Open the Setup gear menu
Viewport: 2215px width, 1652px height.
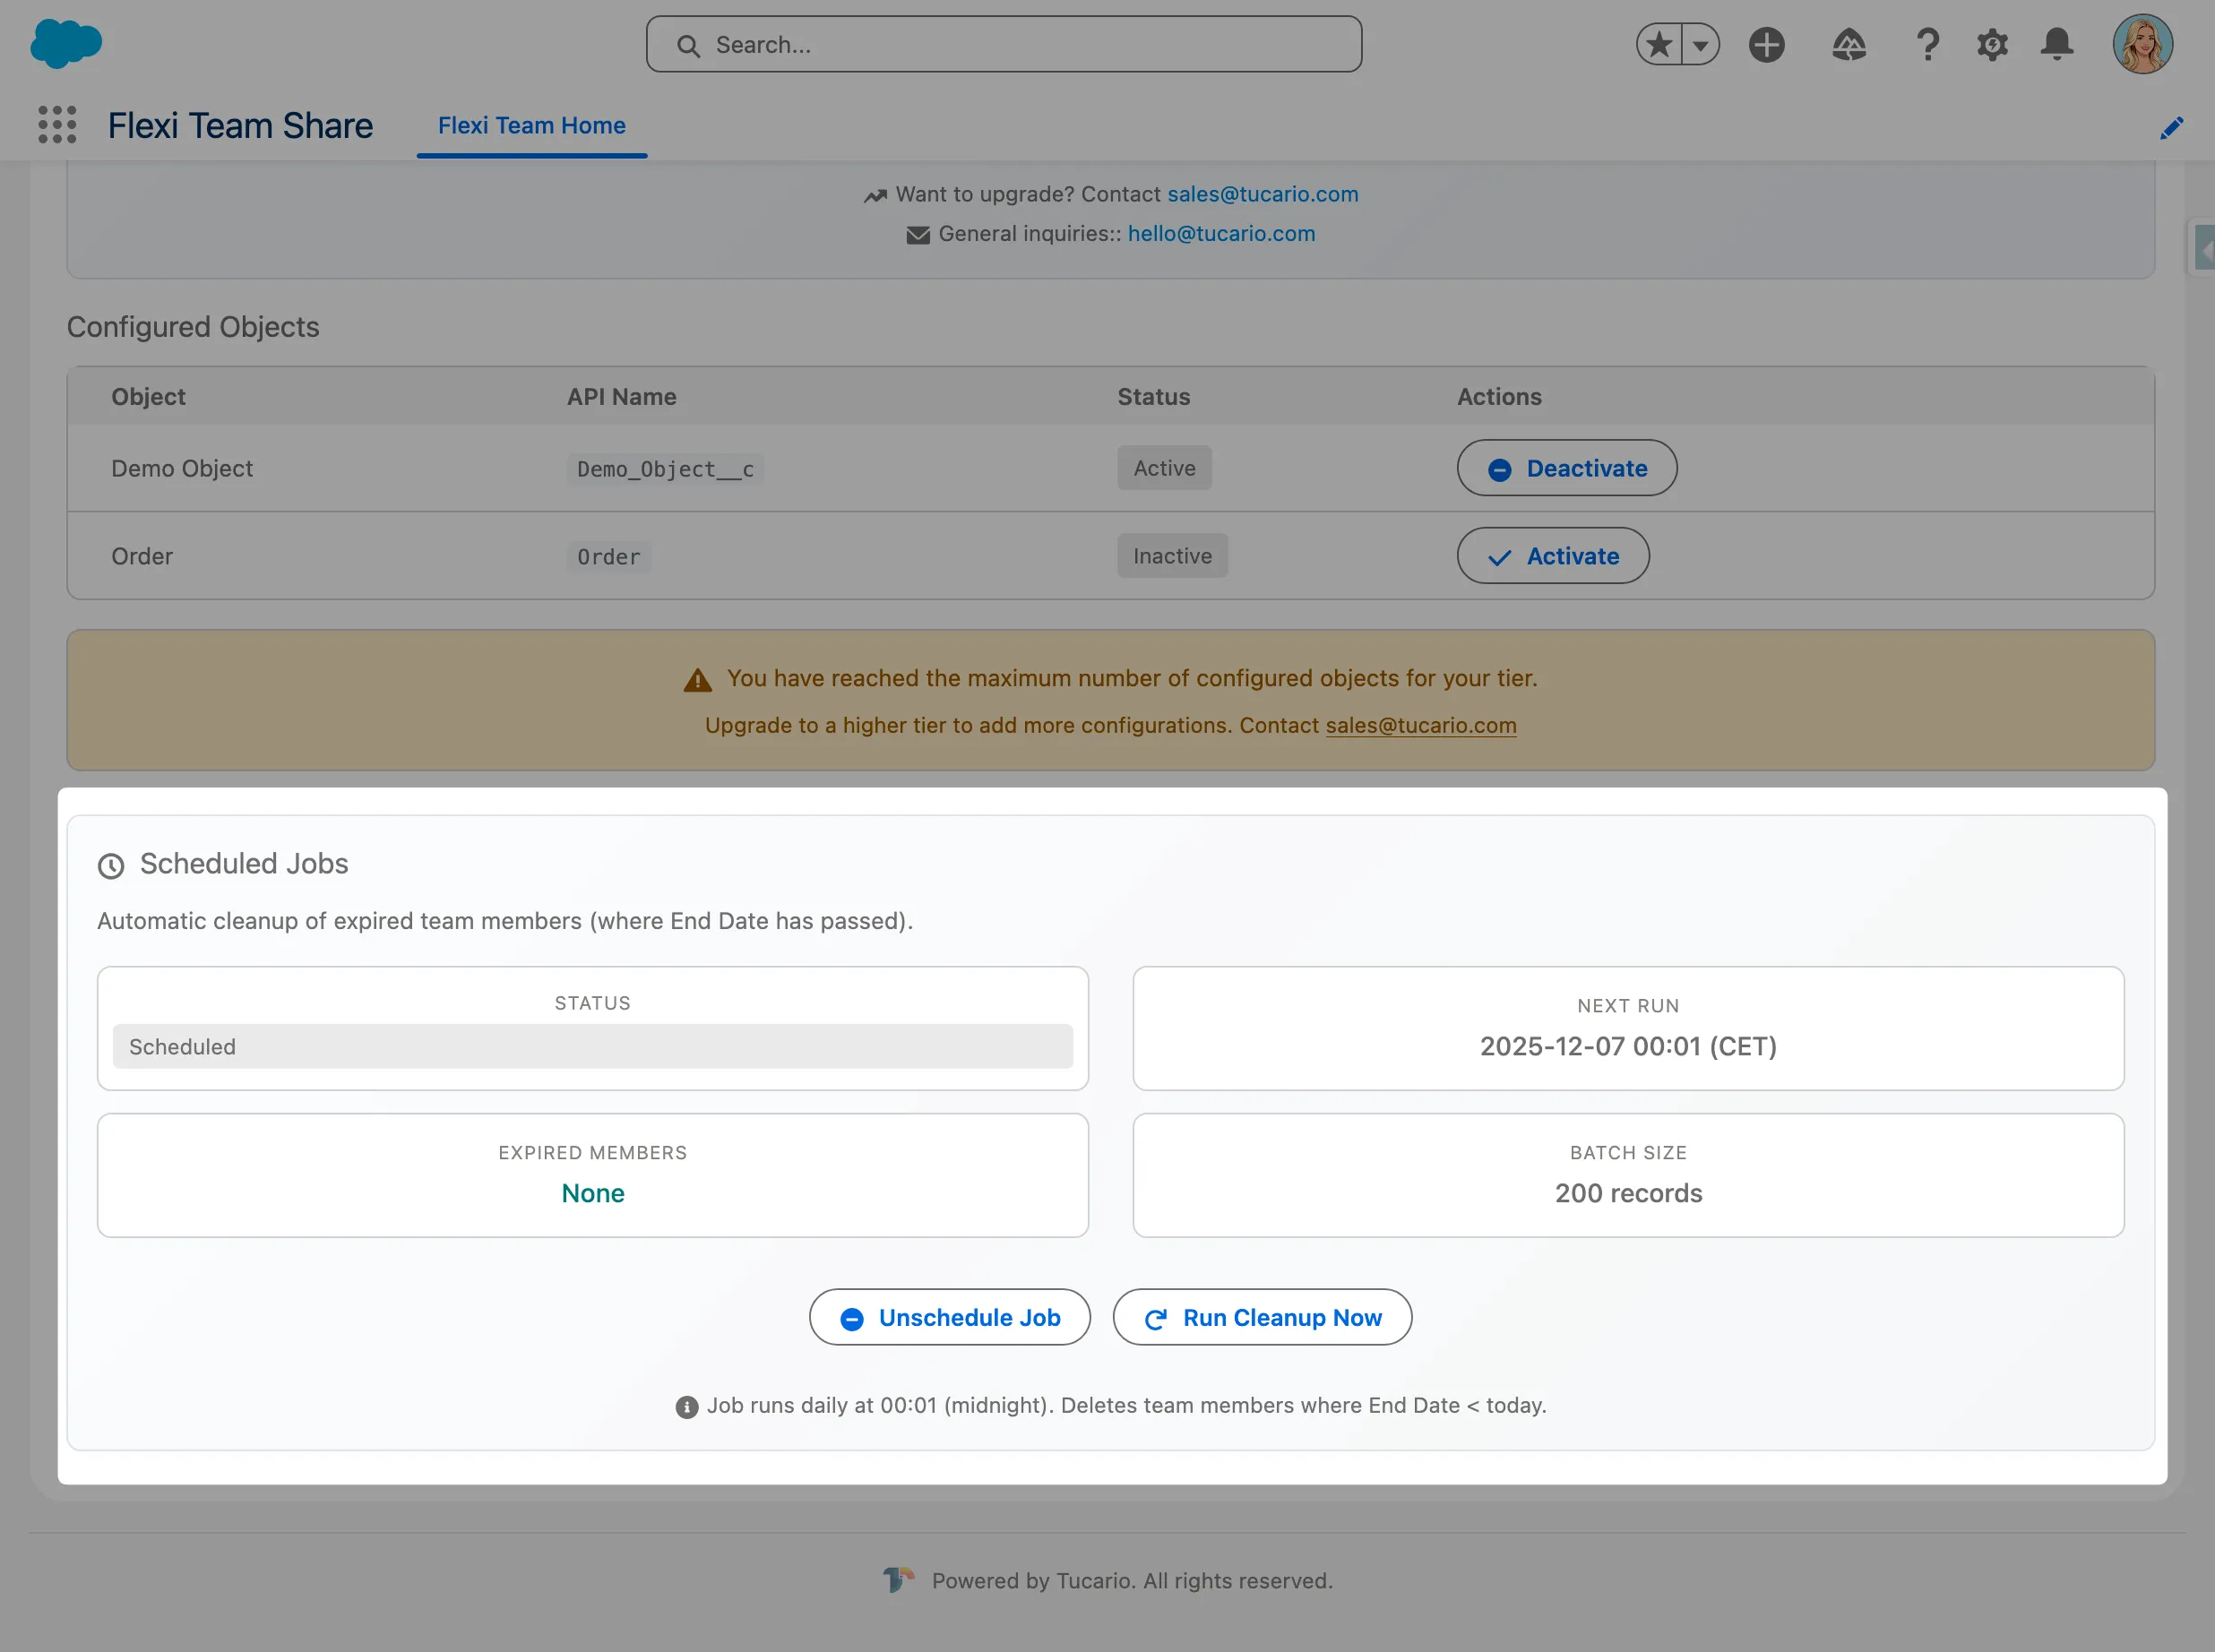tap(1991, 44)
